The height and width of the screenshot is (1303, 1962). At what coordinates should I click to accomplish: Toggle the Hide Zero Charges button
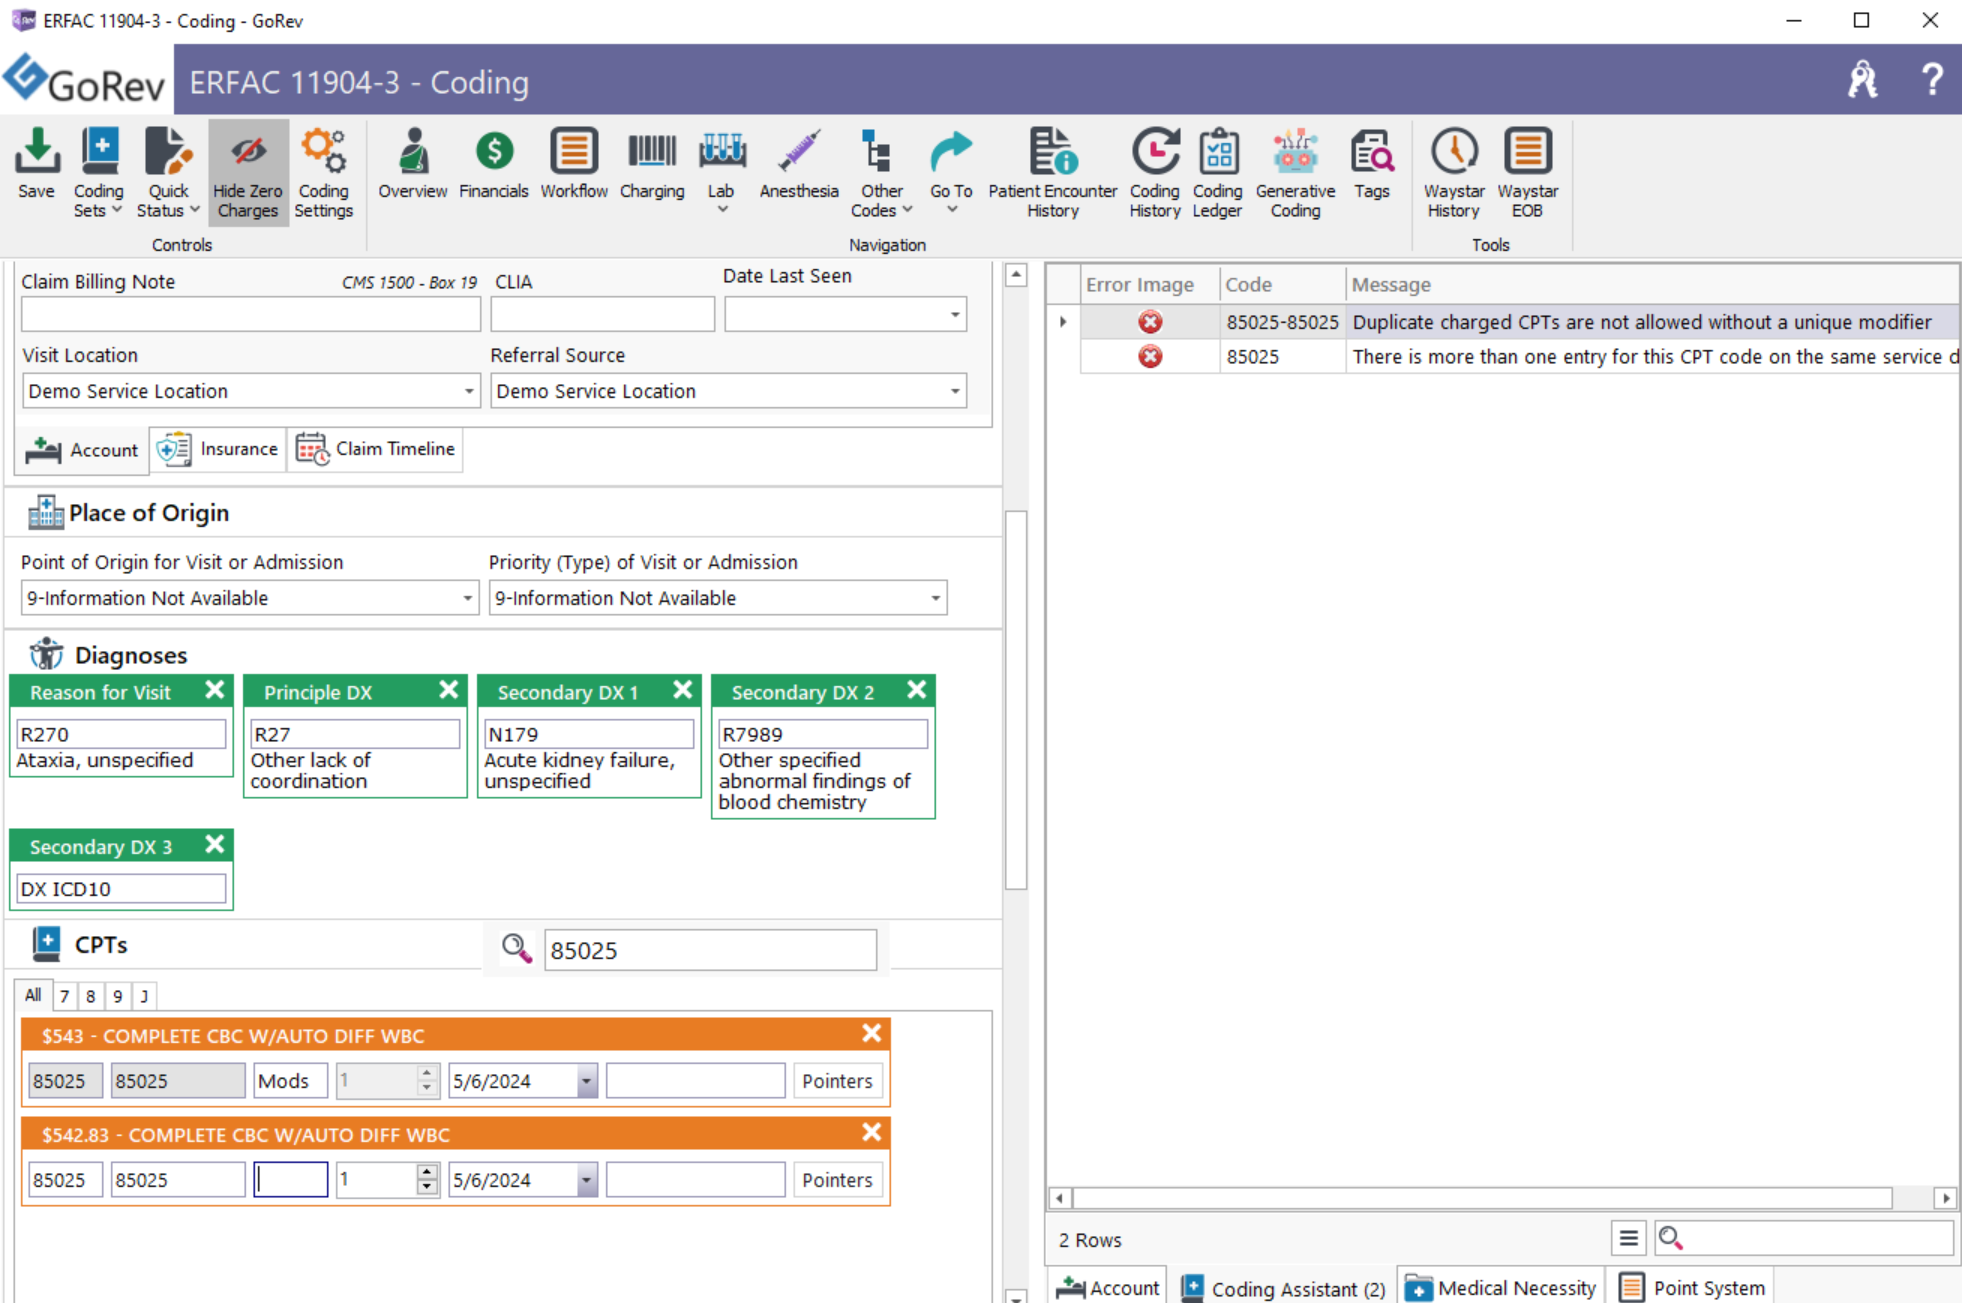tap(248, 173)
